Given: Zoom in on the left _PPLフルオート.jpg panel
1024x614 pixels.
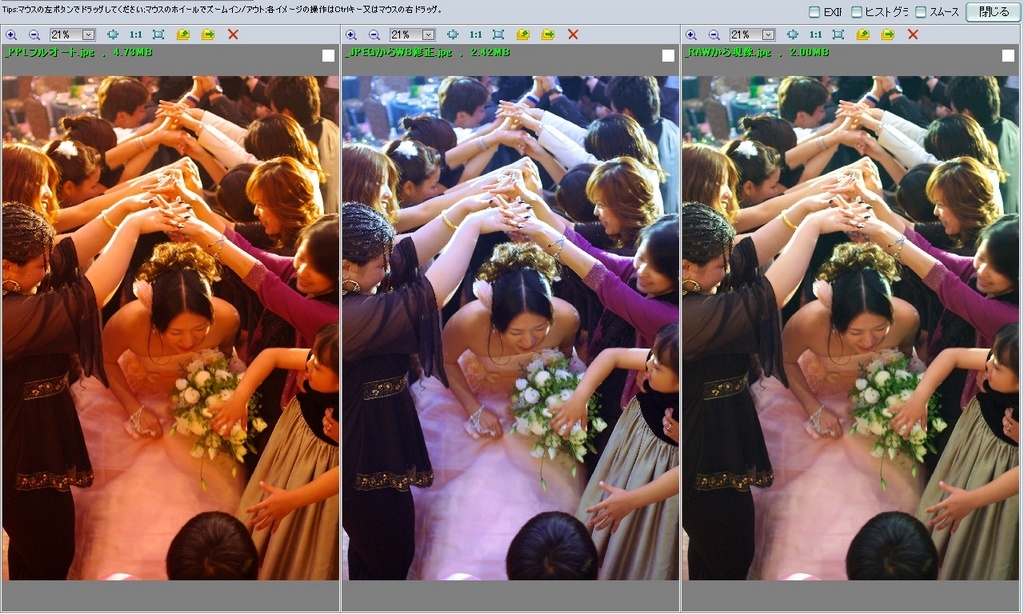Looking at the screenshot, I should click(11, 35).
